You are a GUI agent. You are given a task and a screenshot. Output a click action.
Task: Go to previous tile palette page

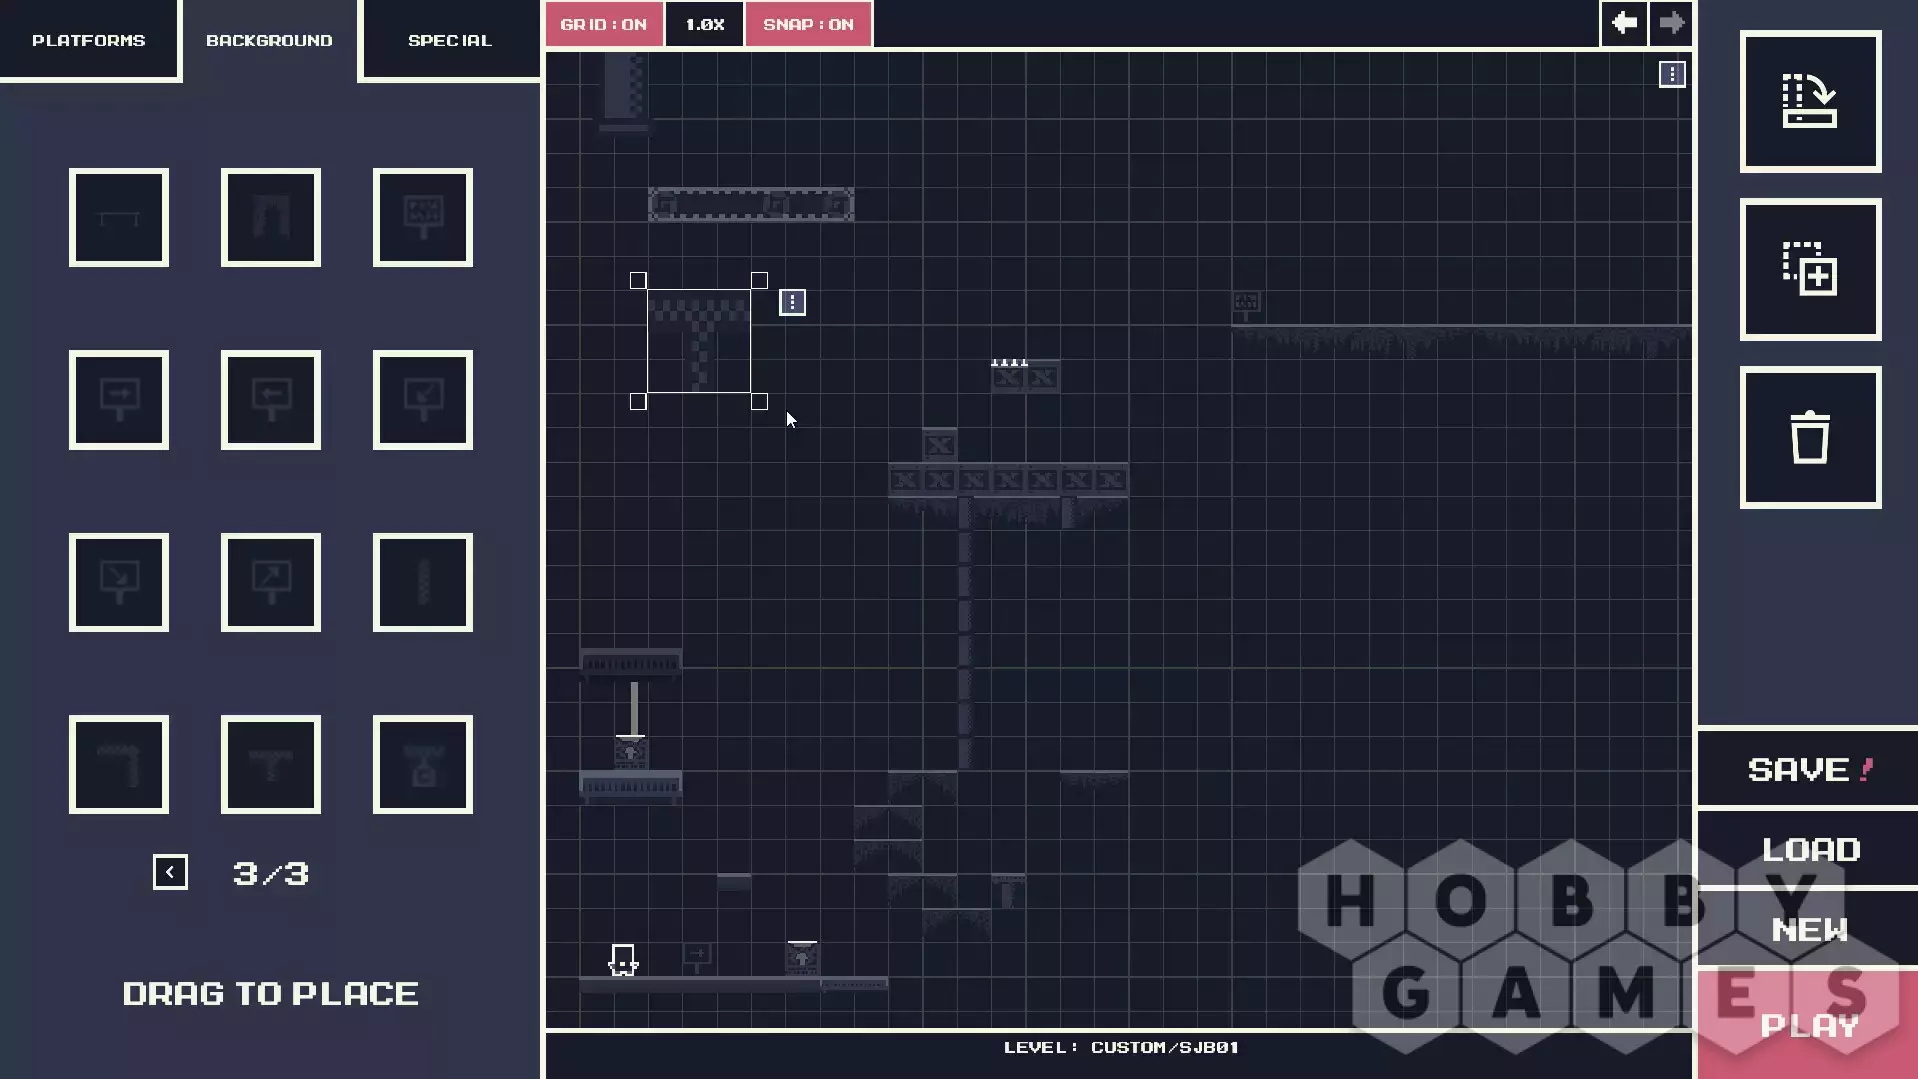(x=170, y=872)
